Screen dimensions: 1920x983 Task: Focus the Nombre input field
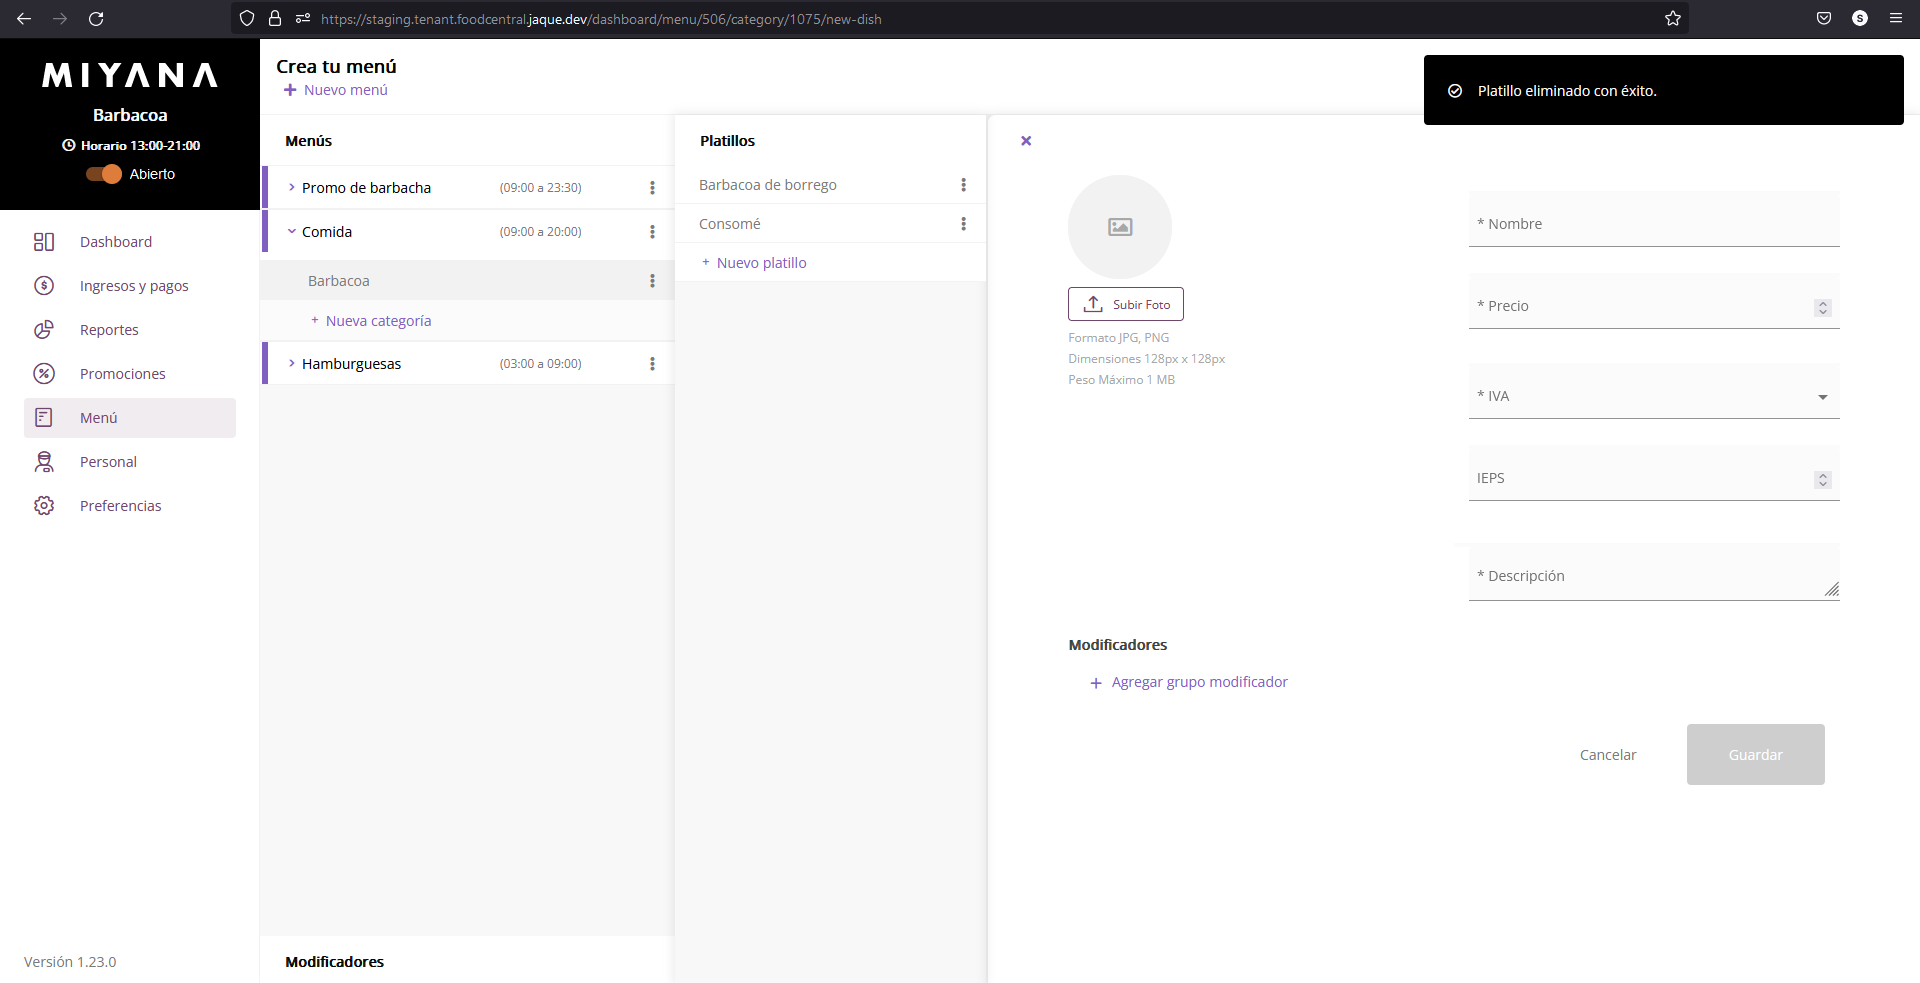coord(1654,220)
